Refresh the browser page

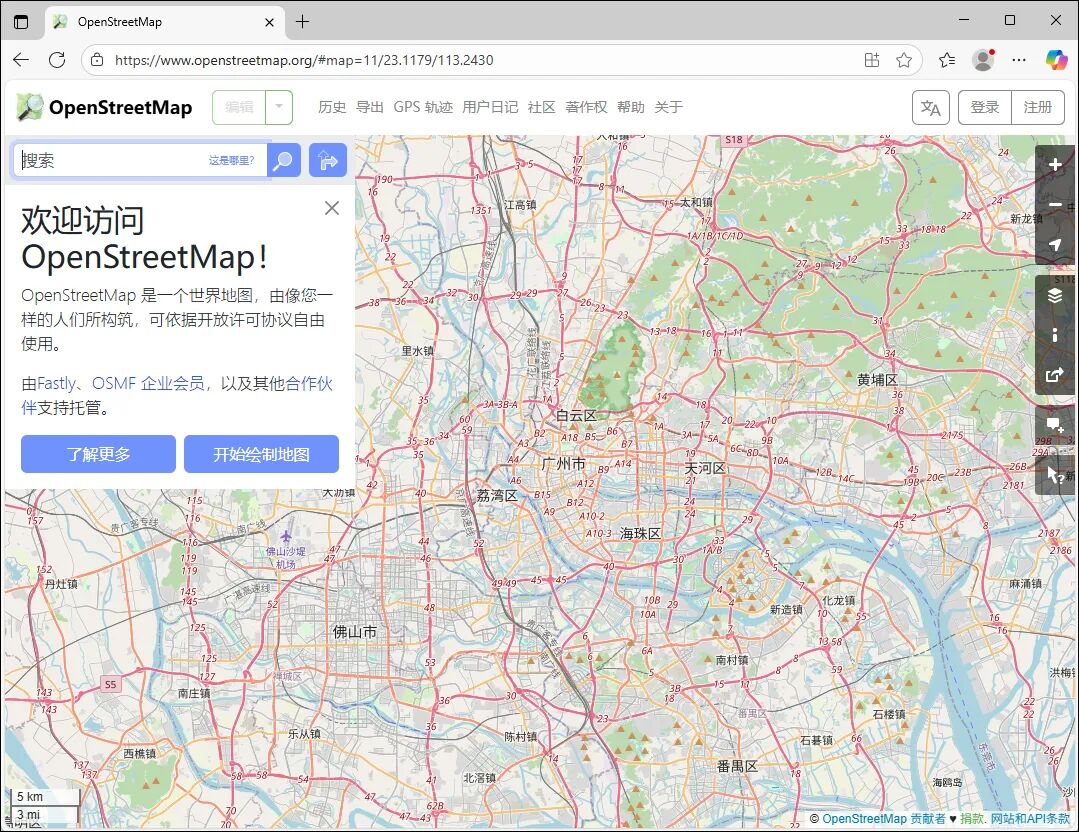click(x=57, y=60)
